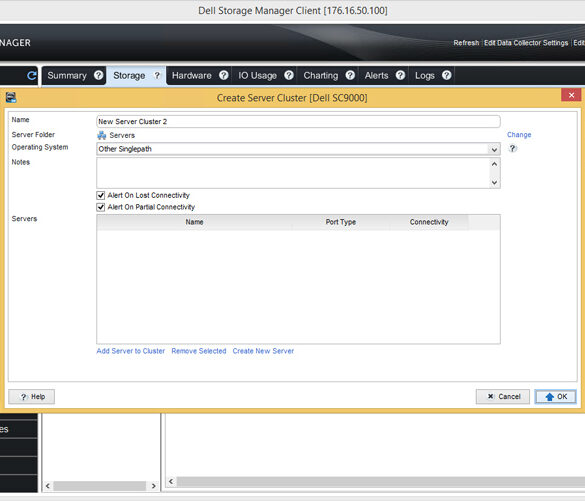This screenshot has width=585, height=501.
Task: Click the refresh icon left of Summary tab
Action: 32,76
